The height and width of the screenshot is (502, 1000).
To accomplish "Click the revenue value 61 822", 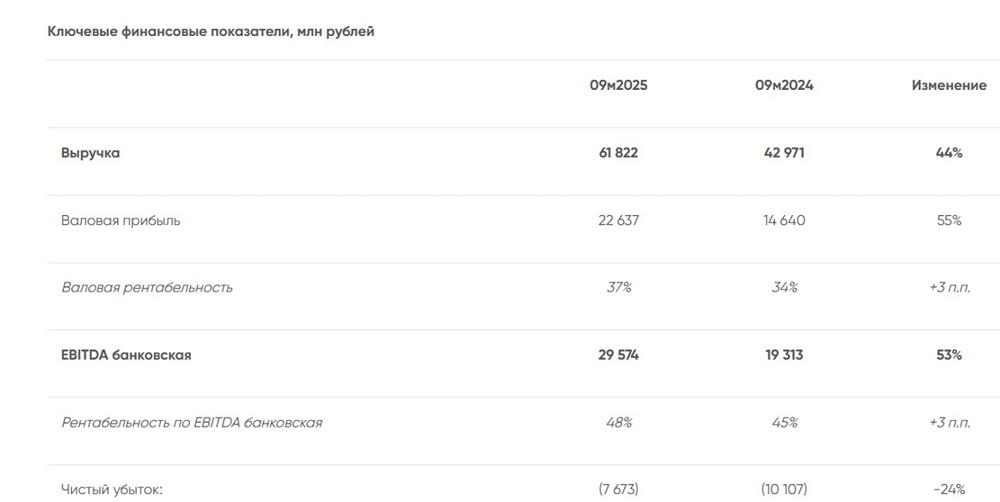I will tap(618, 153).
